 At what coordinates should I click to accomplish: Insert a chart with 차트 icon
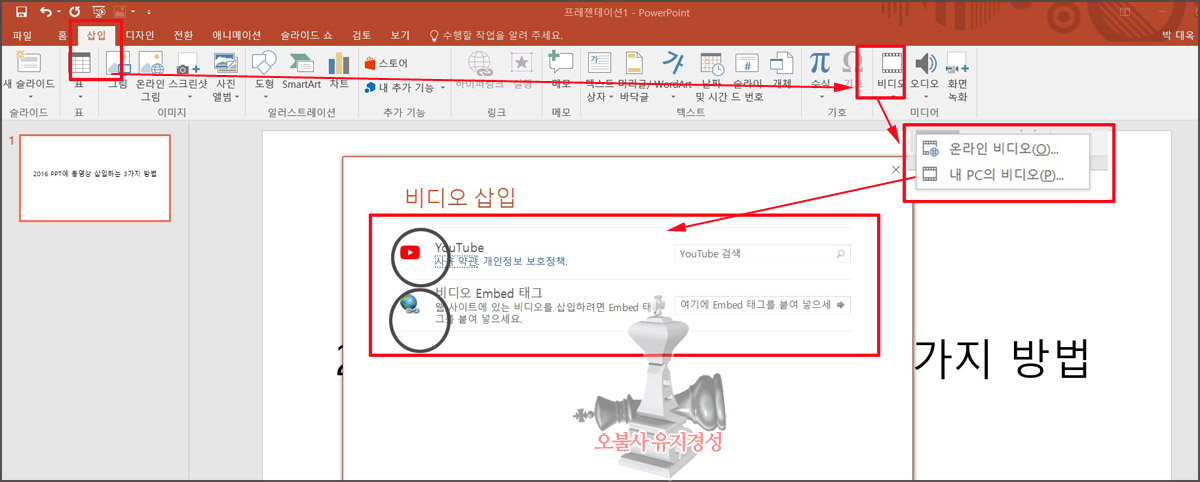(x=339, y=64)
